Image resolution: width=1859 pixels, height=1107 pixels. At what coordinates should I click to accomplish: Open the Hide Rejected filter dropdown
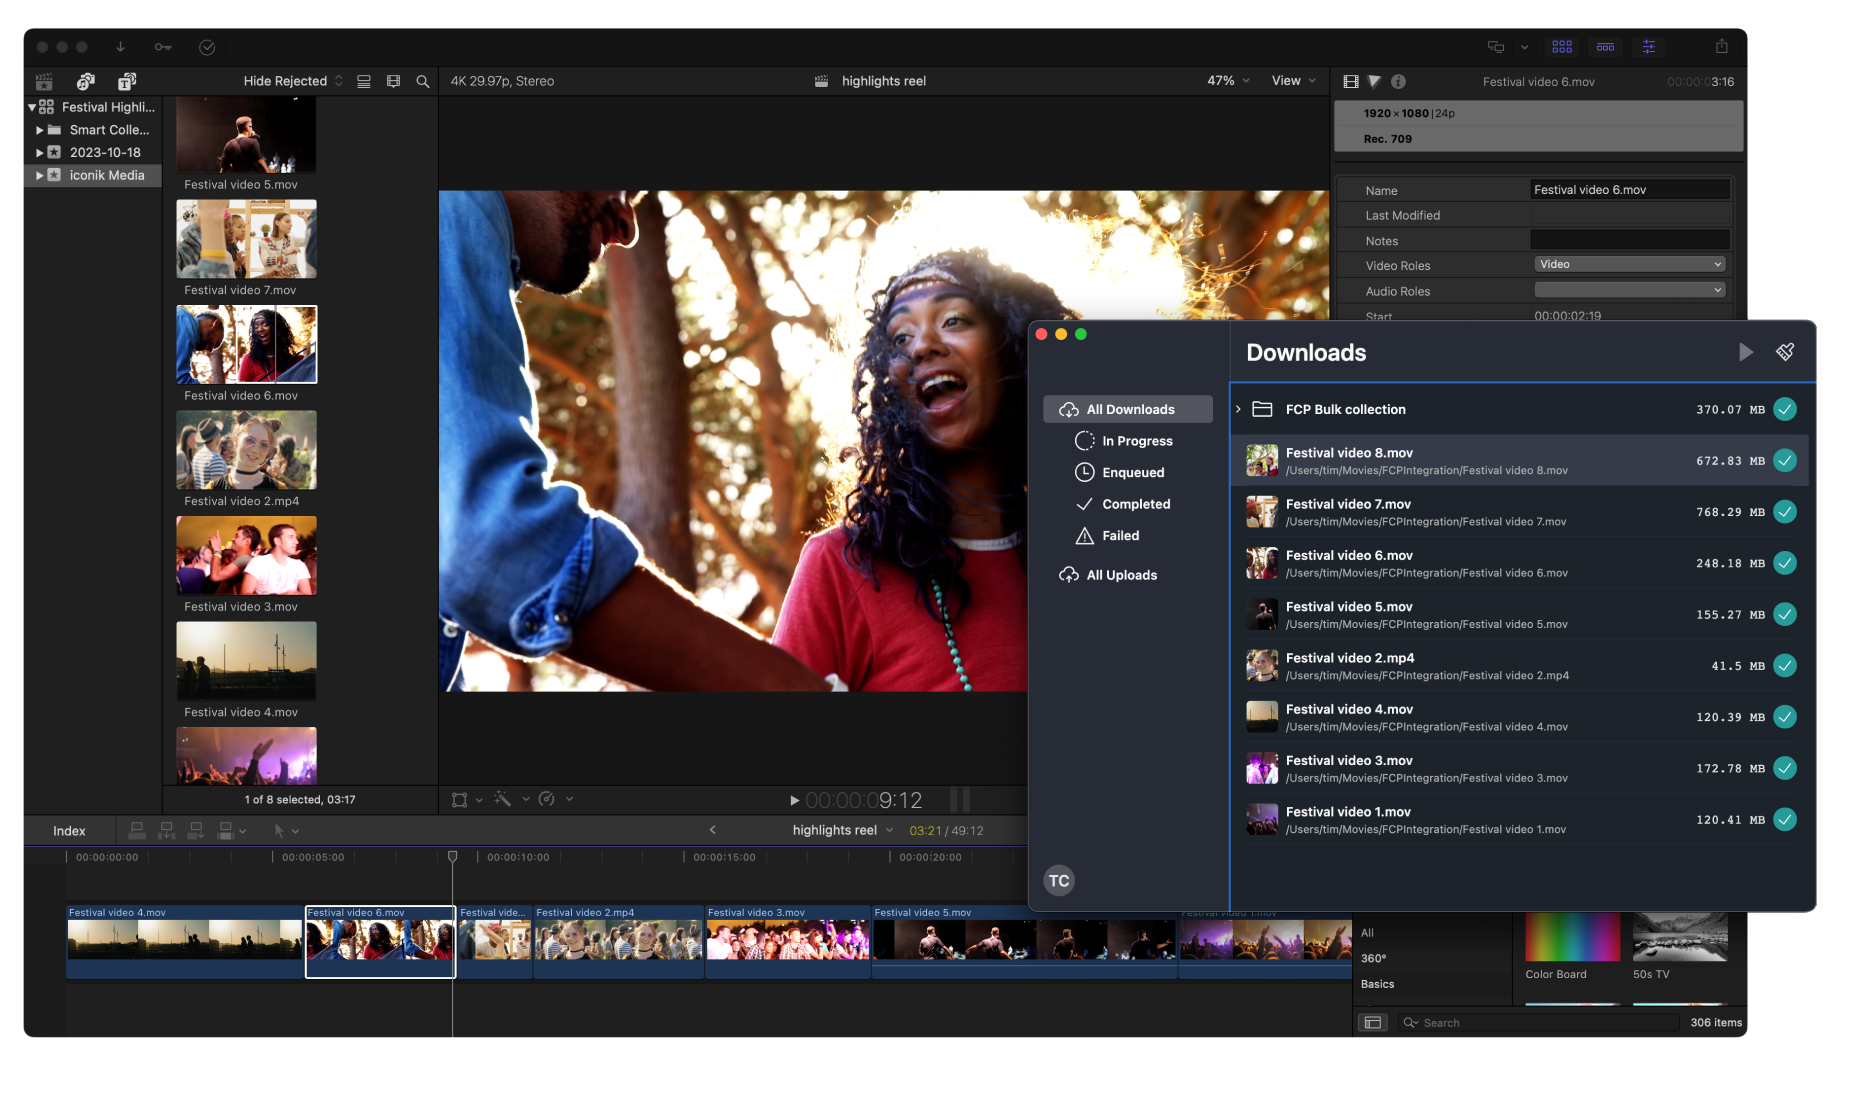click(293, 81)
